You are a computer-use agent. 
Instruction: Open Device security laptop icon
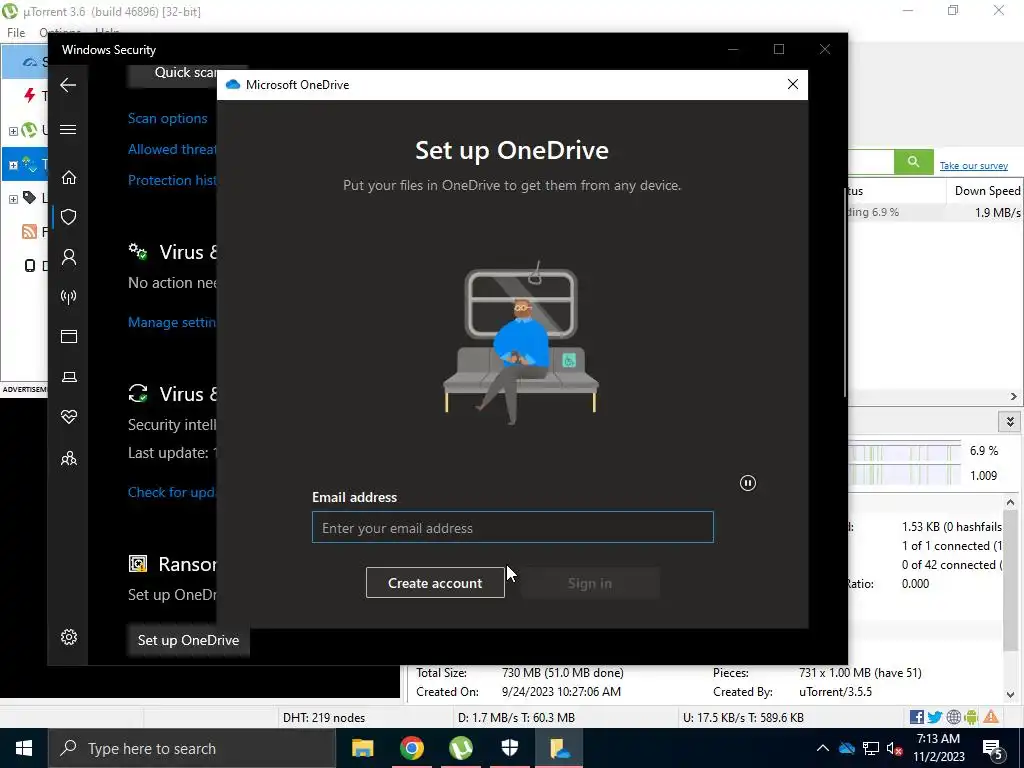[x=69, y=377]
